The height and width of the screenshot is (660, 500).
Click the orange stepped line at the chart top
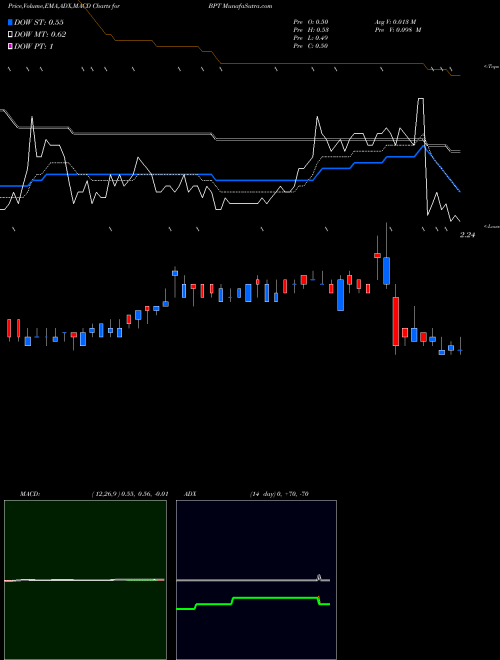click(x=320, y=64)
